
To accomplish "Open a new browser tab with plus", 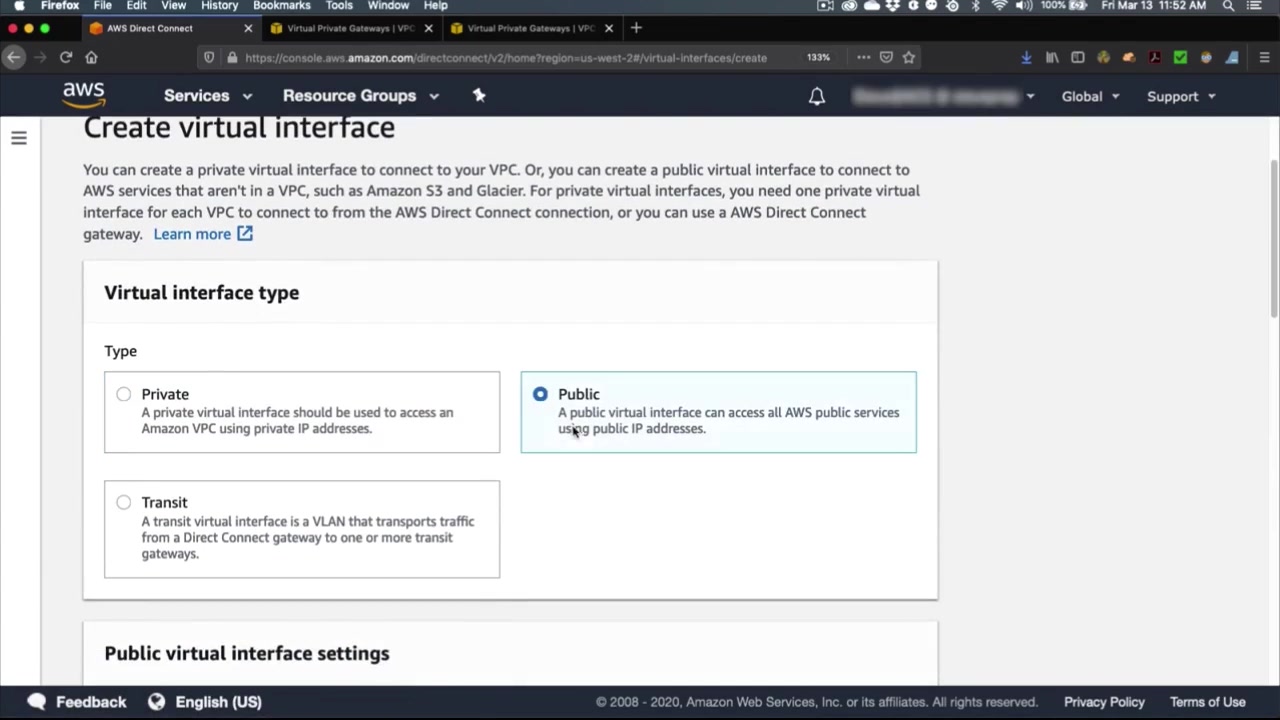I will pos(636,28).
